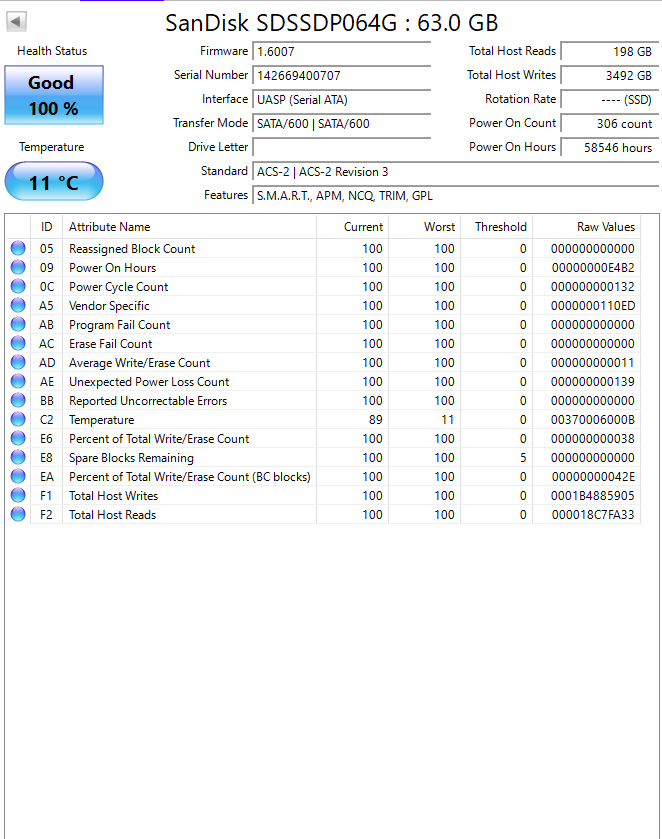Click status orb for EA BC blocks row

tap(18, 476)
